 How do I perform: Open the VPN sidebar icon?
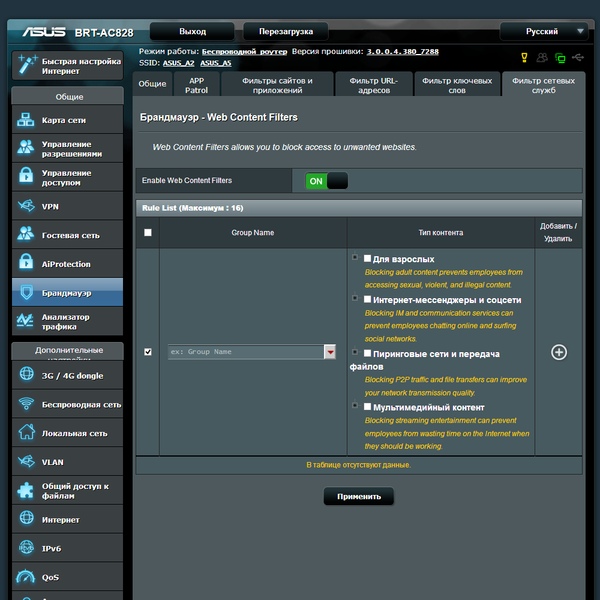[x=26, y=206]
